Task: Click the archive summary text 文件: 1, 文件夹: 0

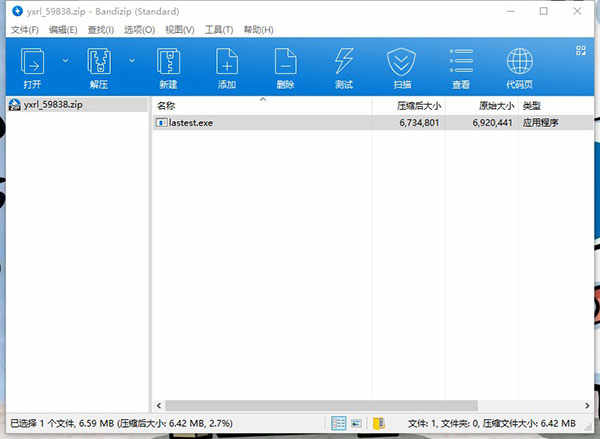Action: (x=443, y=423)
